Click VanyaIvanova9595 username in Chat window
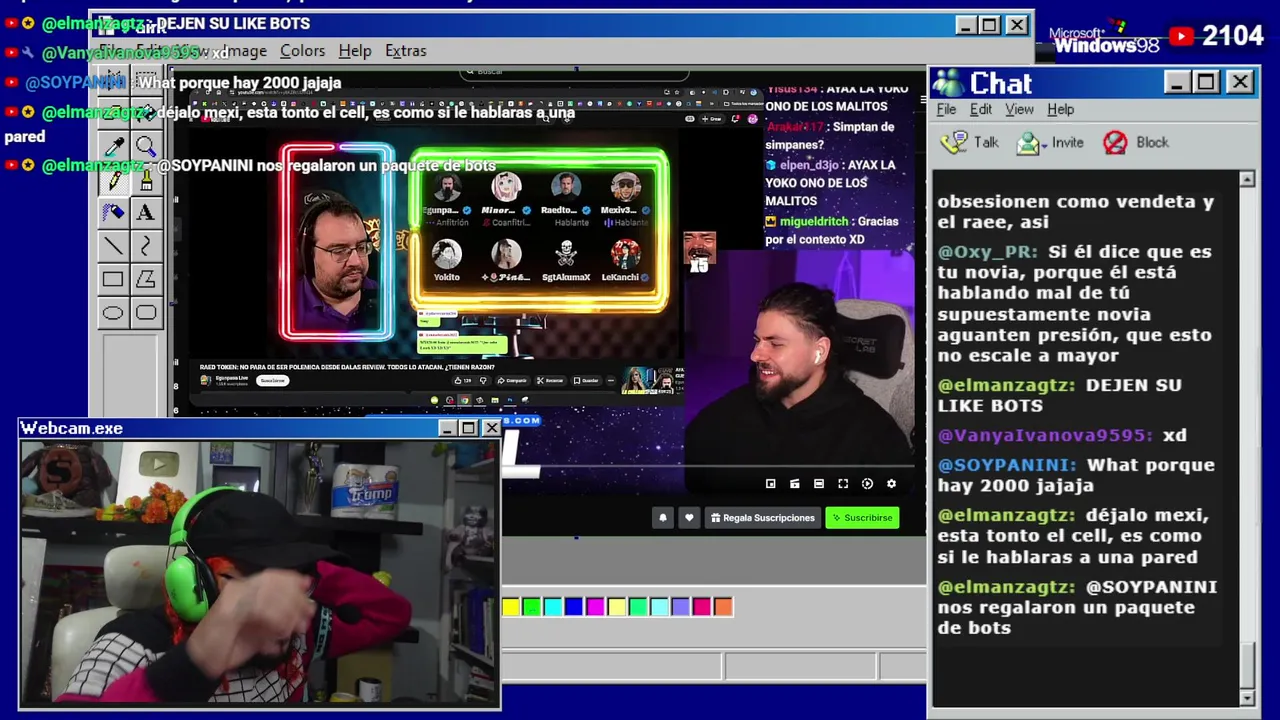 (x=1045, y=435)
